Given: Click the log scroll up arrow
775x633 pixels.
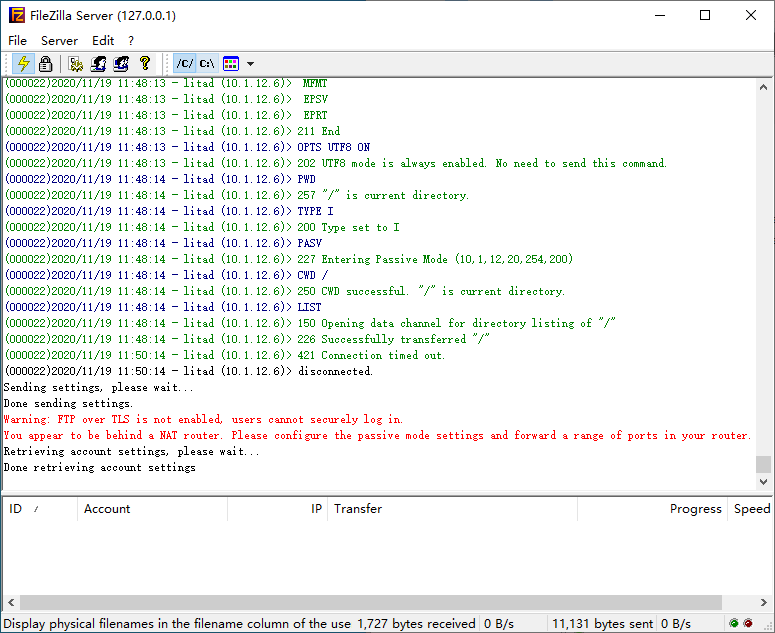Looking at the screenshot, I should pyautogui.click(x=763, y=87).
